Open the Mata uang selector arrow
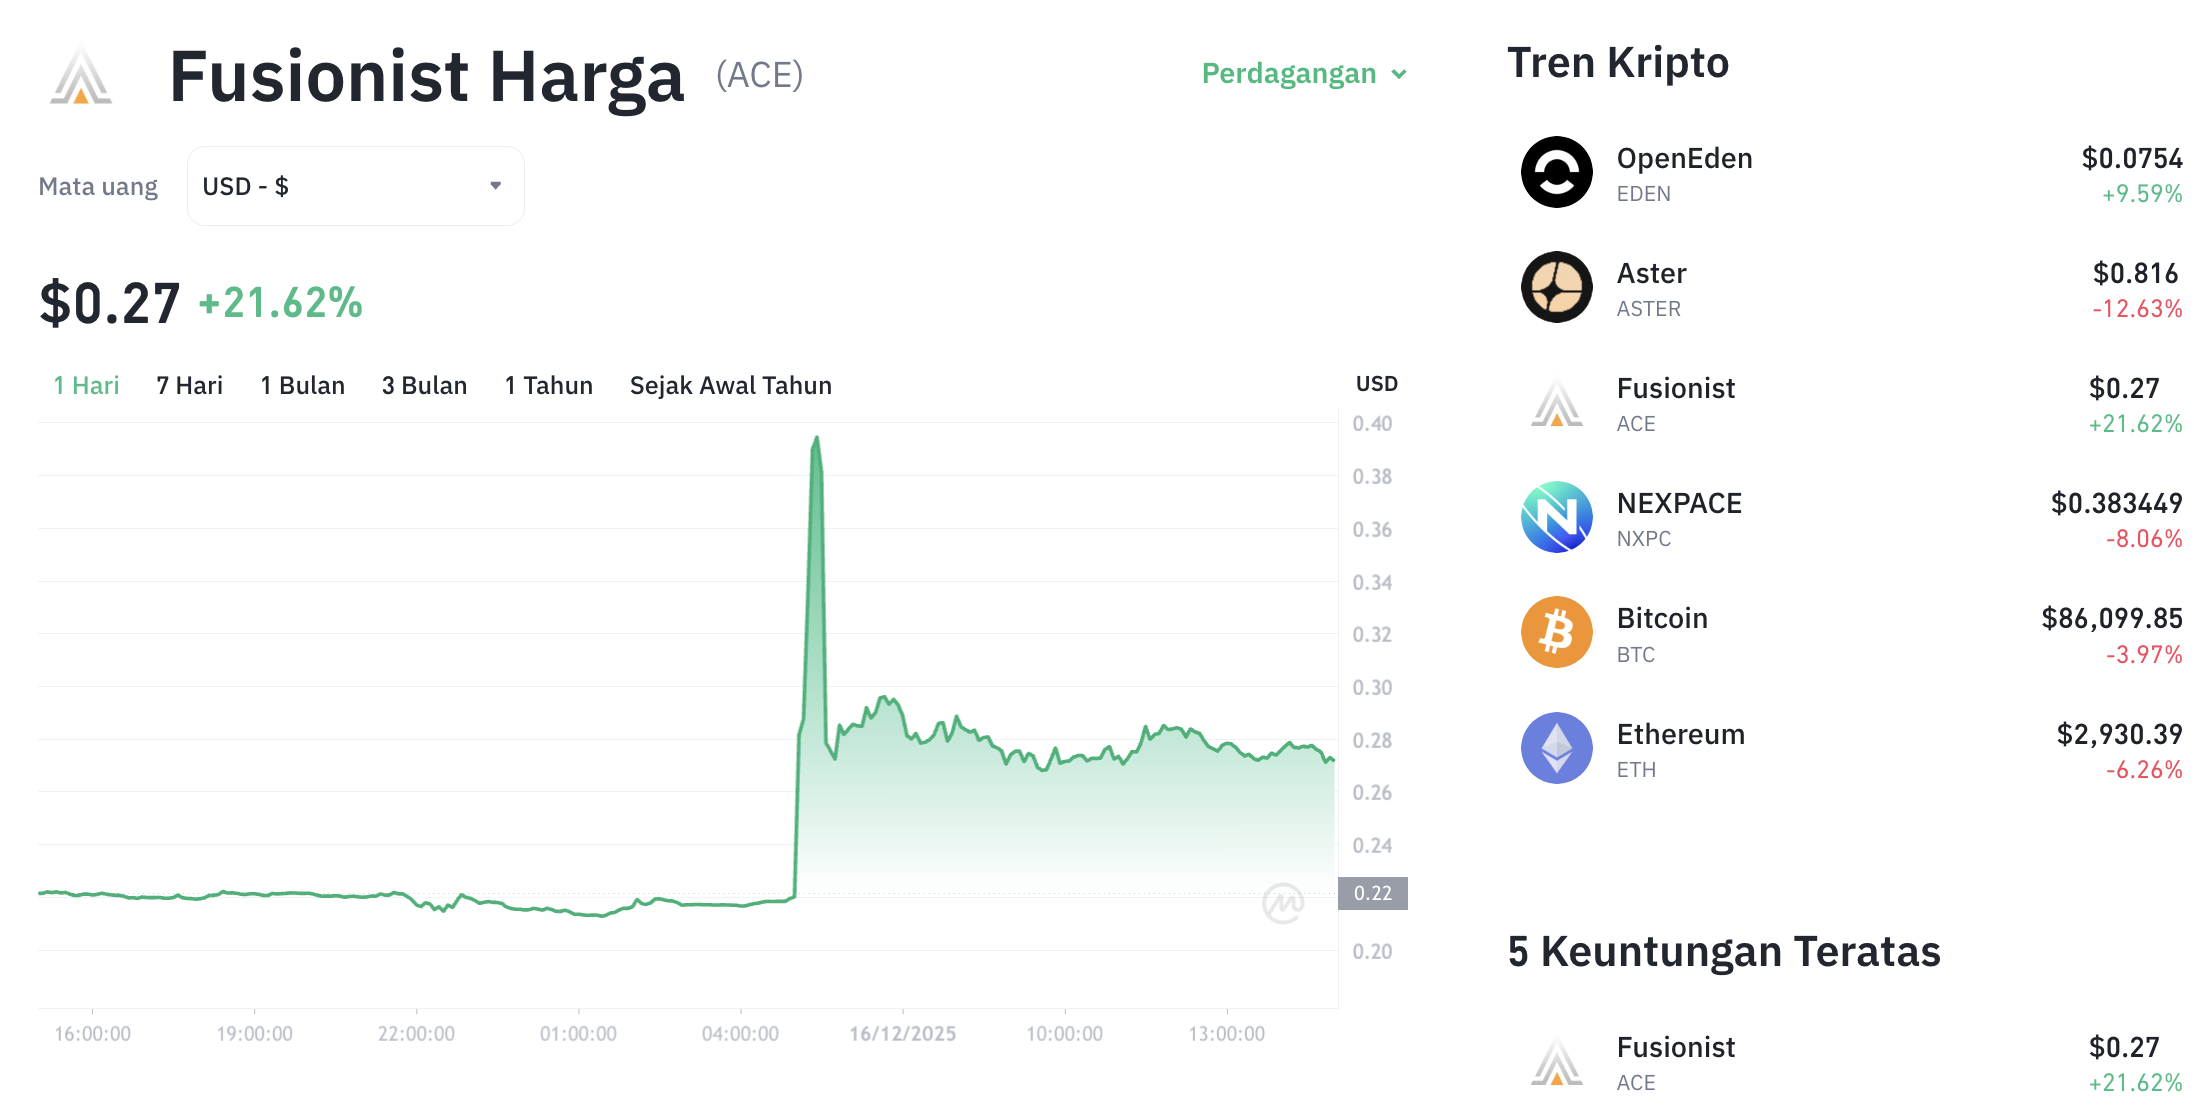The height and width of the screenshot is (1116, 2194). pos(495,185)
